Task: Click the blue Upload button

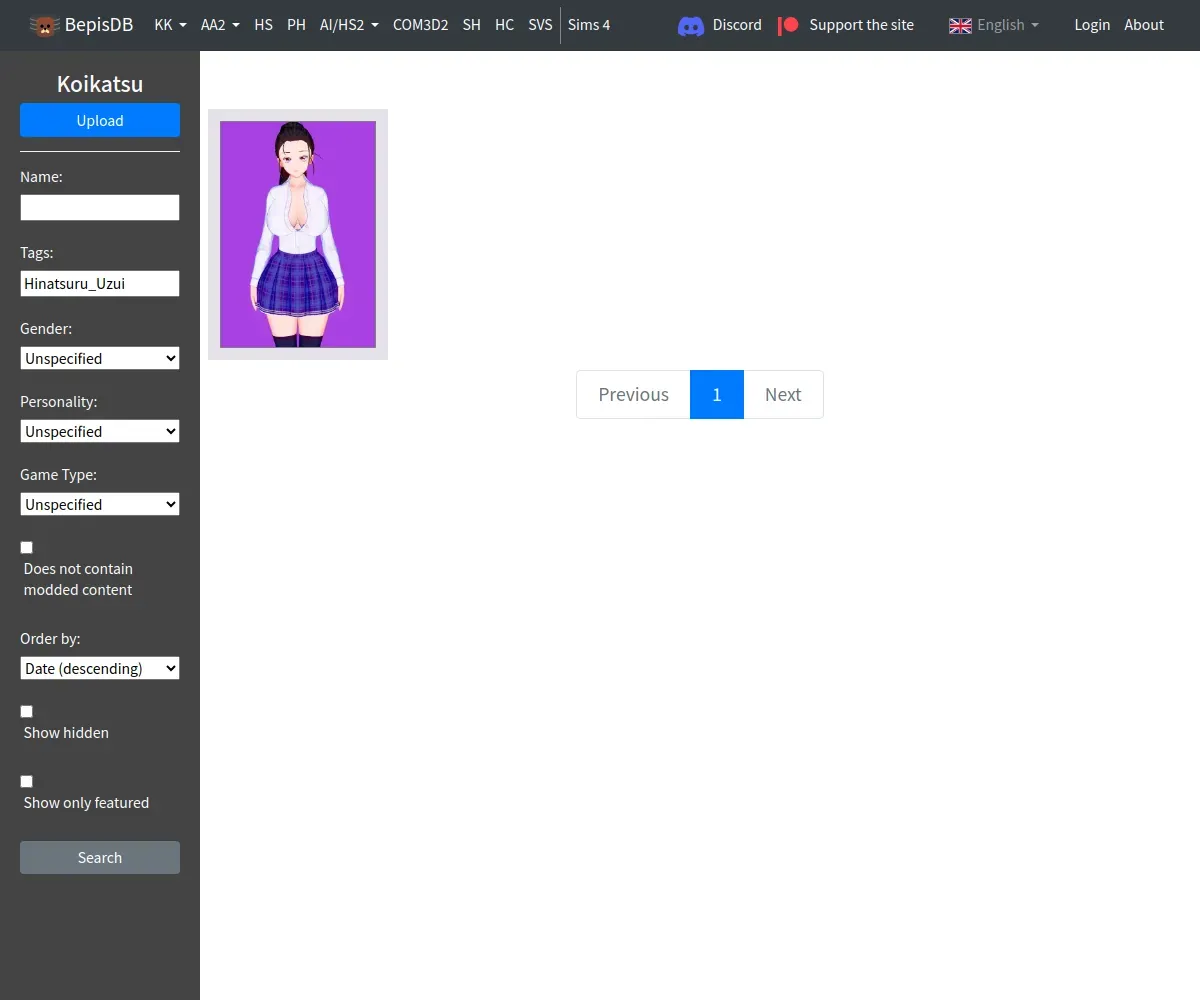Action: coord(100,120)
